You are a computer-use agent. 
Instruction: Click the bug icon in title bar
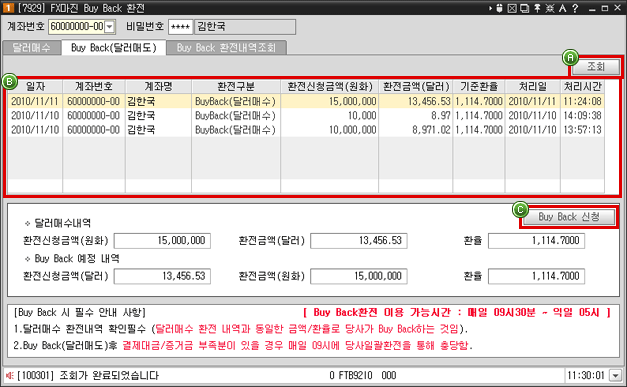point(550,8)
